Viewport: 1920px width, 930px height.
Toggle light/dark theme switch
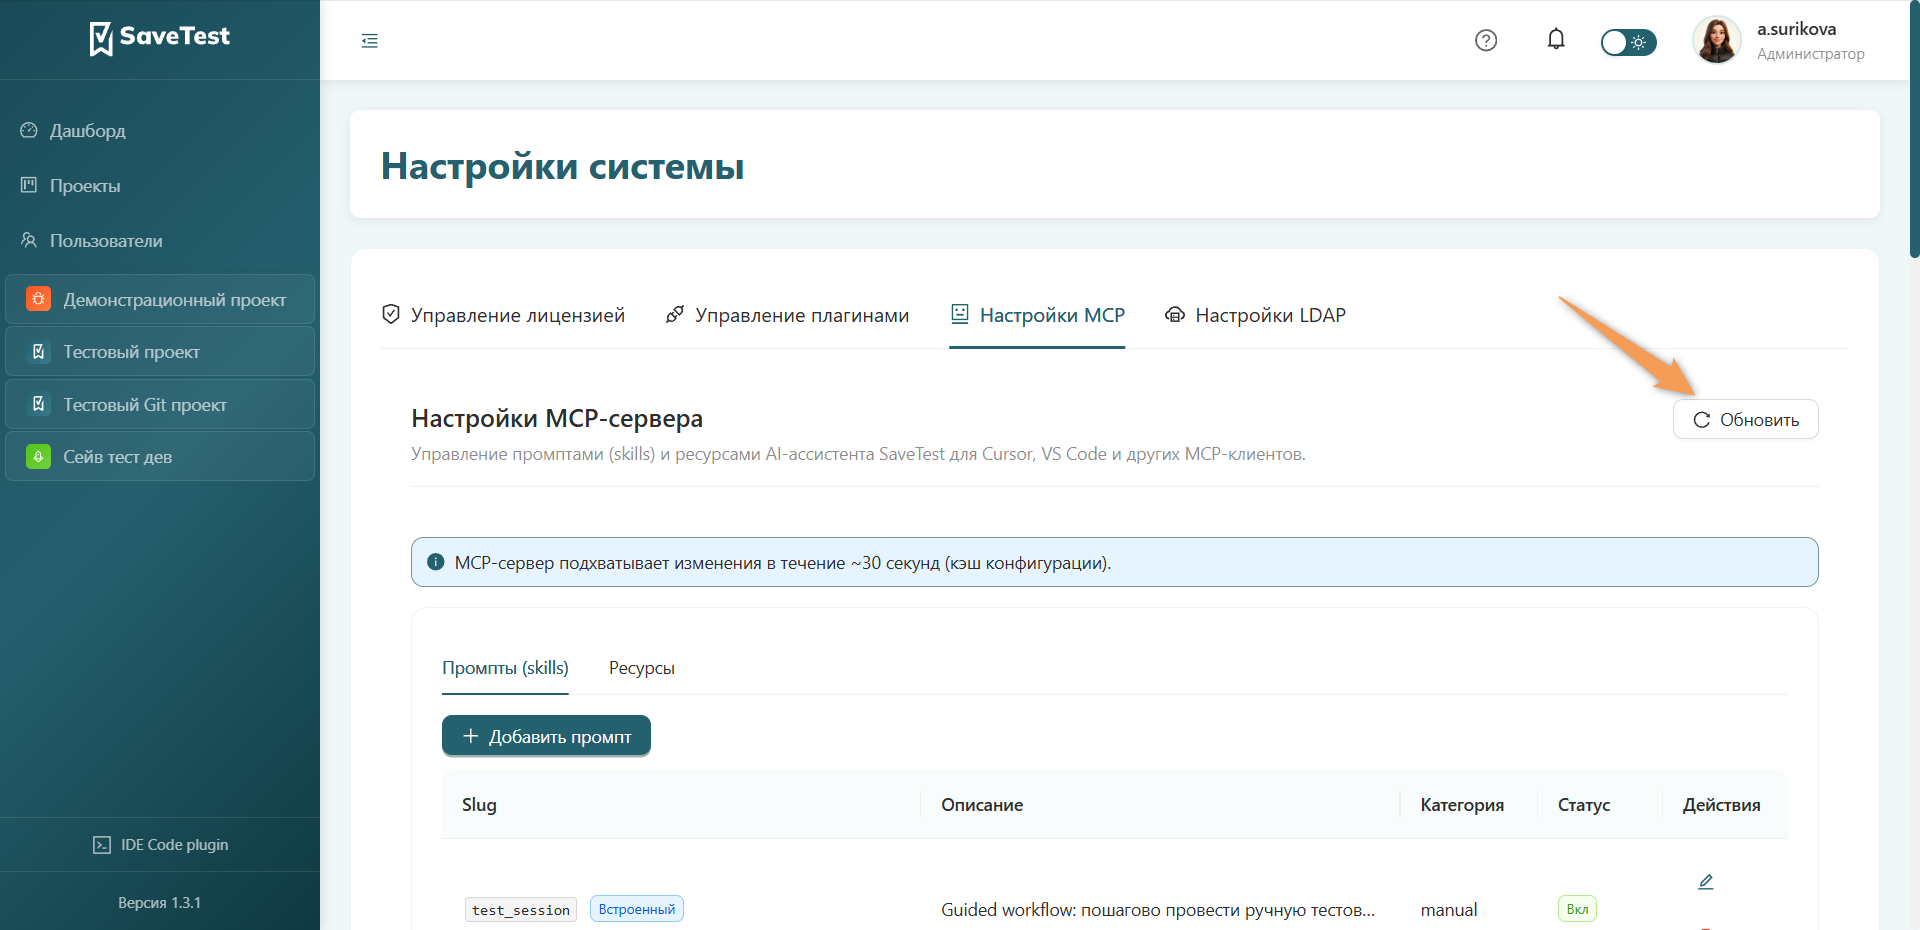tap(1628, 42)
